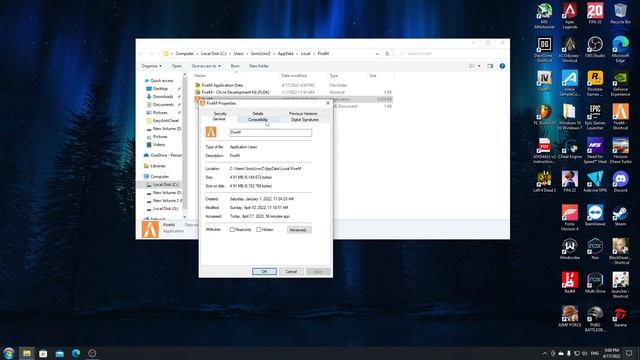Click Burn in the Explorer toolbar

pos(235,66)
